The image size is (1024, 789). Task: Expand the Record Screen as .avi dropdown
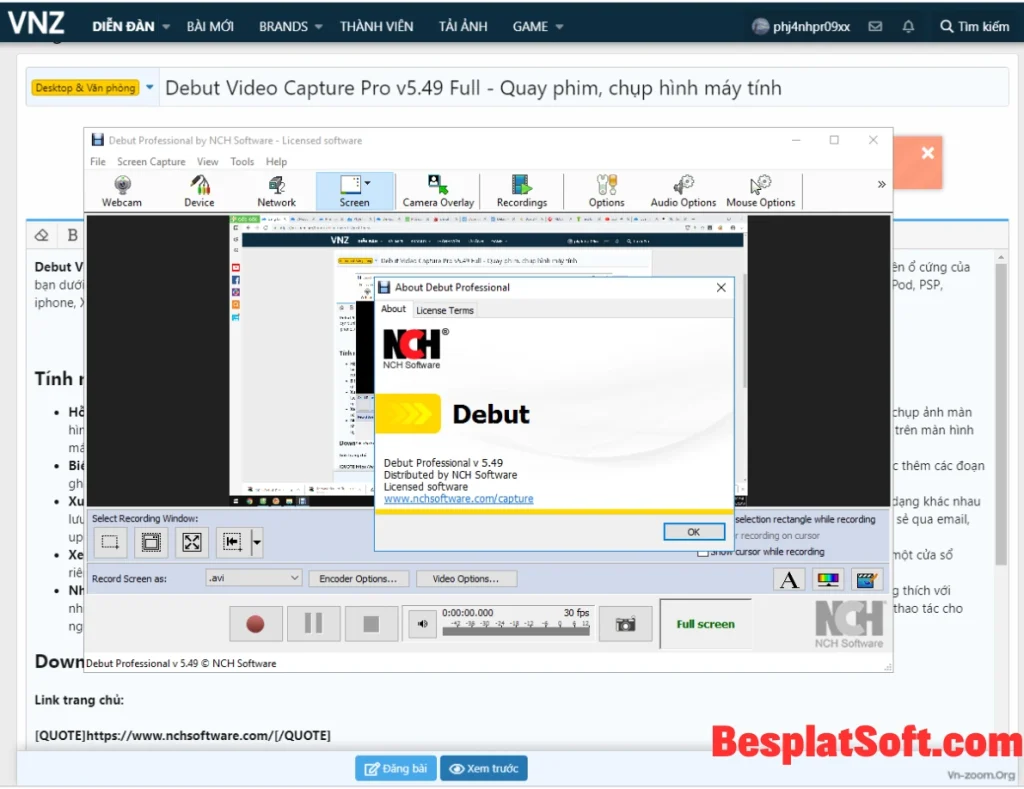click(294, 578)
